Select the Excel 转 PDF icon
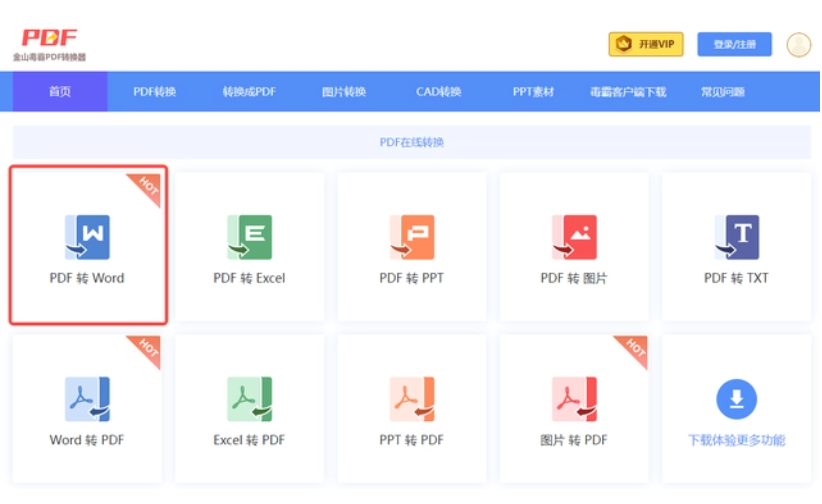 (249, 399)
